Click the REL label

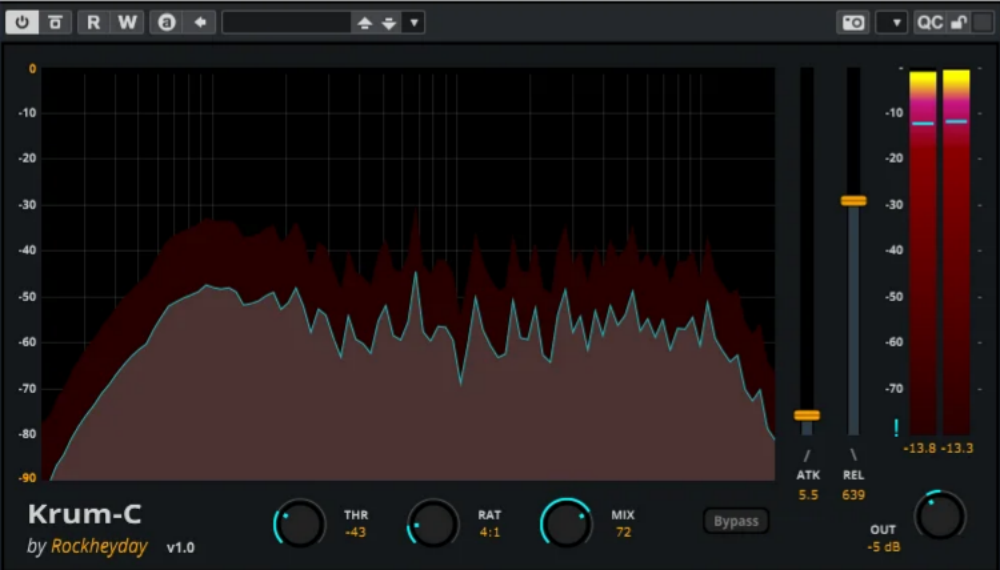(x=853, y=475)
